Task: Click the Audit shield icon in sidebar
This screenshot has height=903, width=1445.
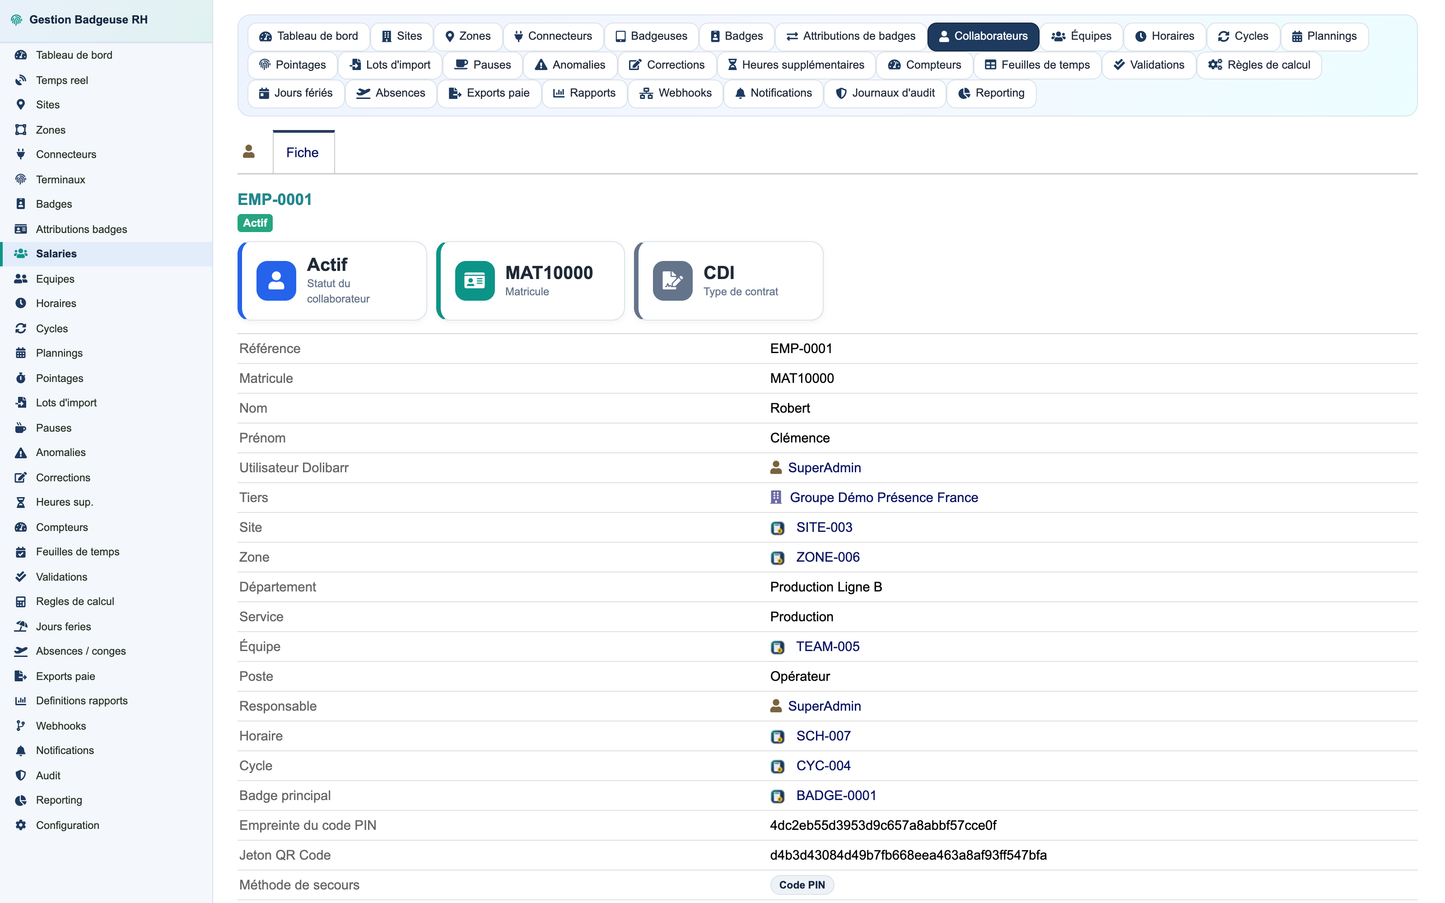Action: [20, 776]
